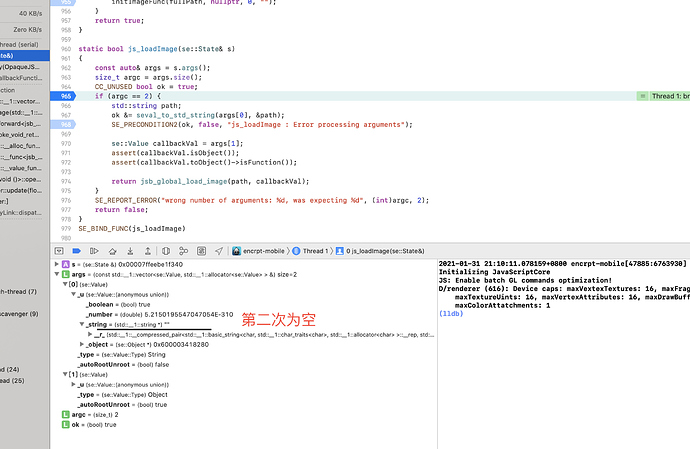Select 'cavenger (9)' thread in navigator
The width and height of the screenshot is (690, 449).
pos(19,314)
